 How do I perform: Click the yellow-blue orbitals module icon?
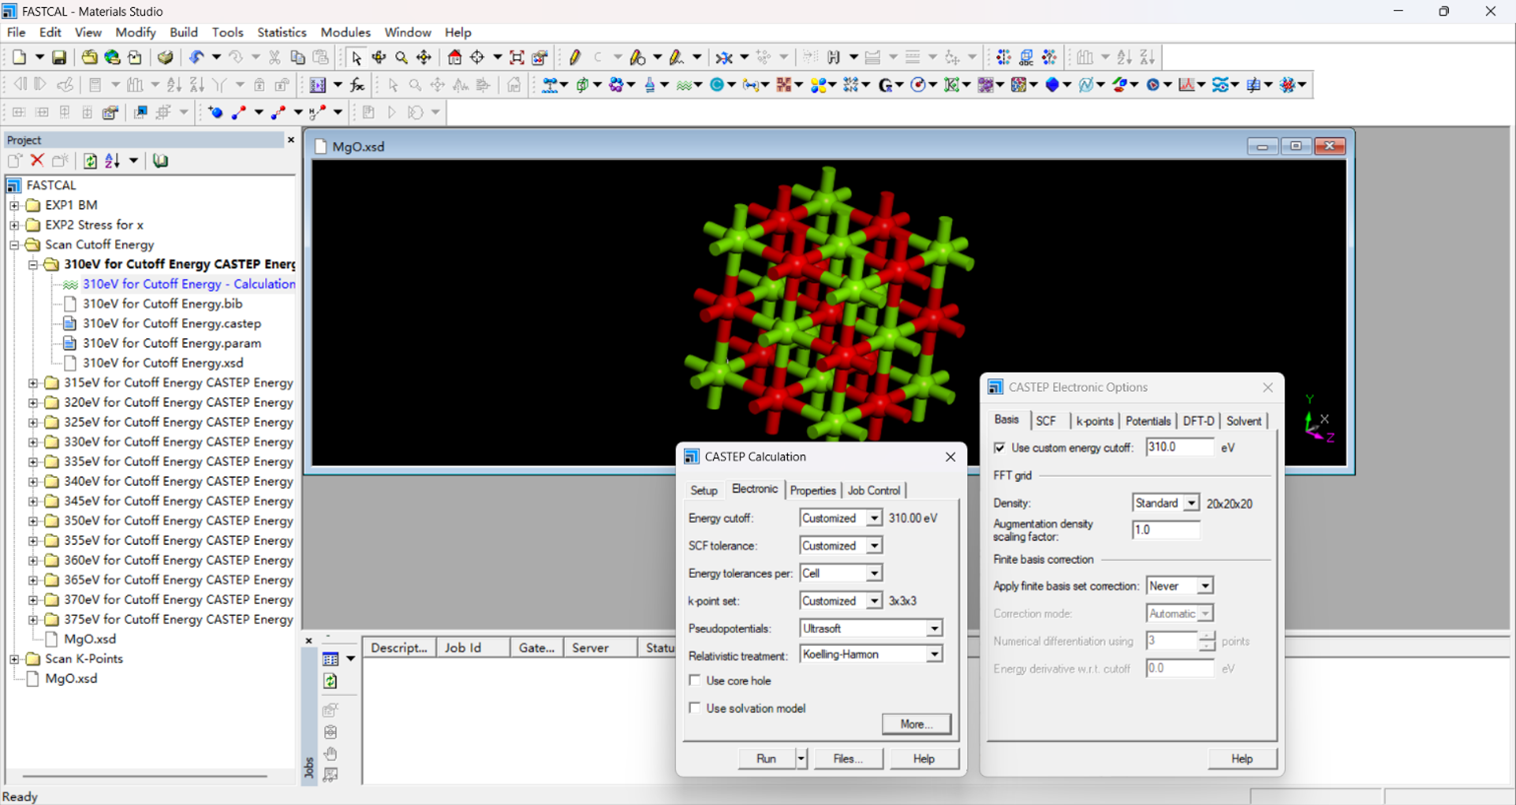click(819, 85)
